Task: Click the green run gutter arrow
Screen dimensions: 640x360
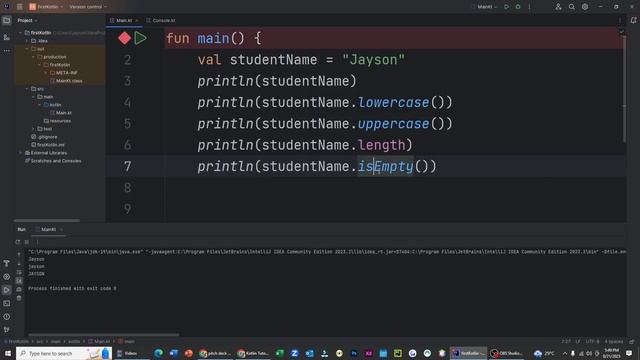Action: (140, 38)
